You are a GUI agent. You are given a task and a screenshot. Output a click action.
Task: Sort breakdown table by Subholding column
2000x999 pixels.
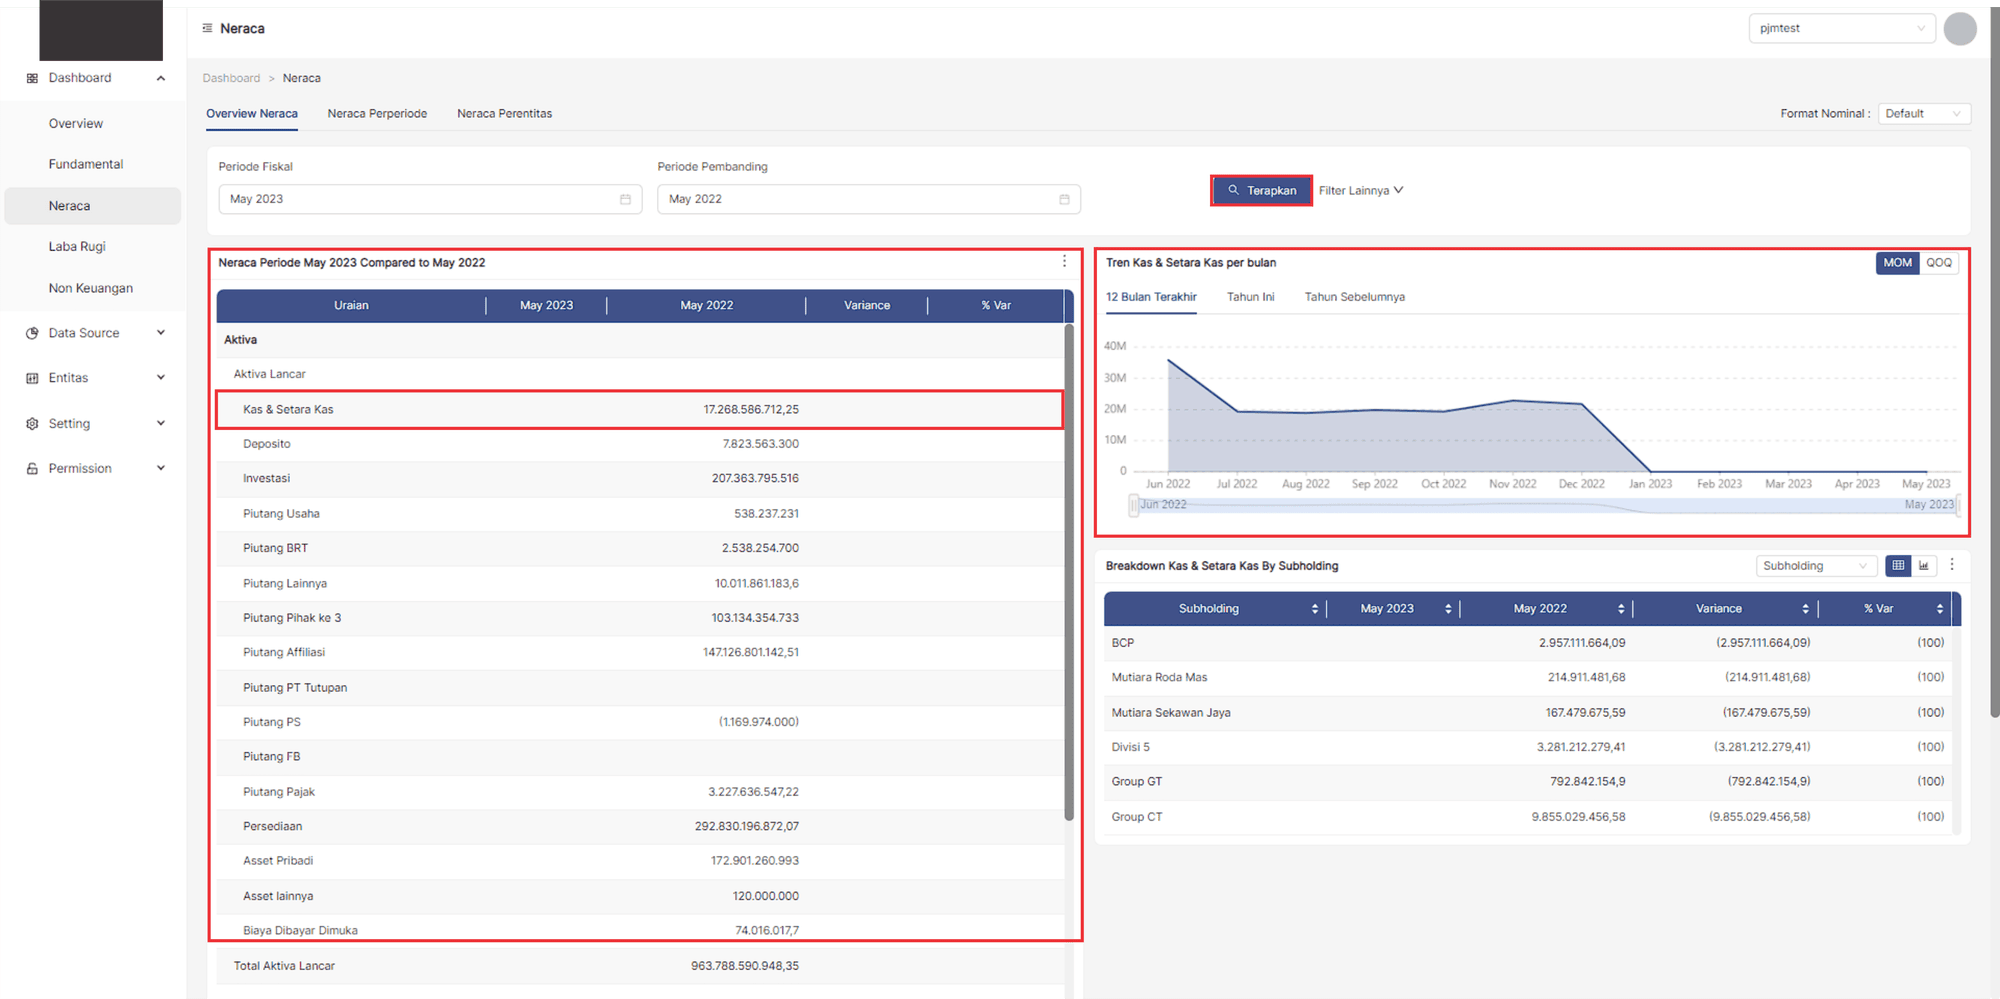(1314, 609)
